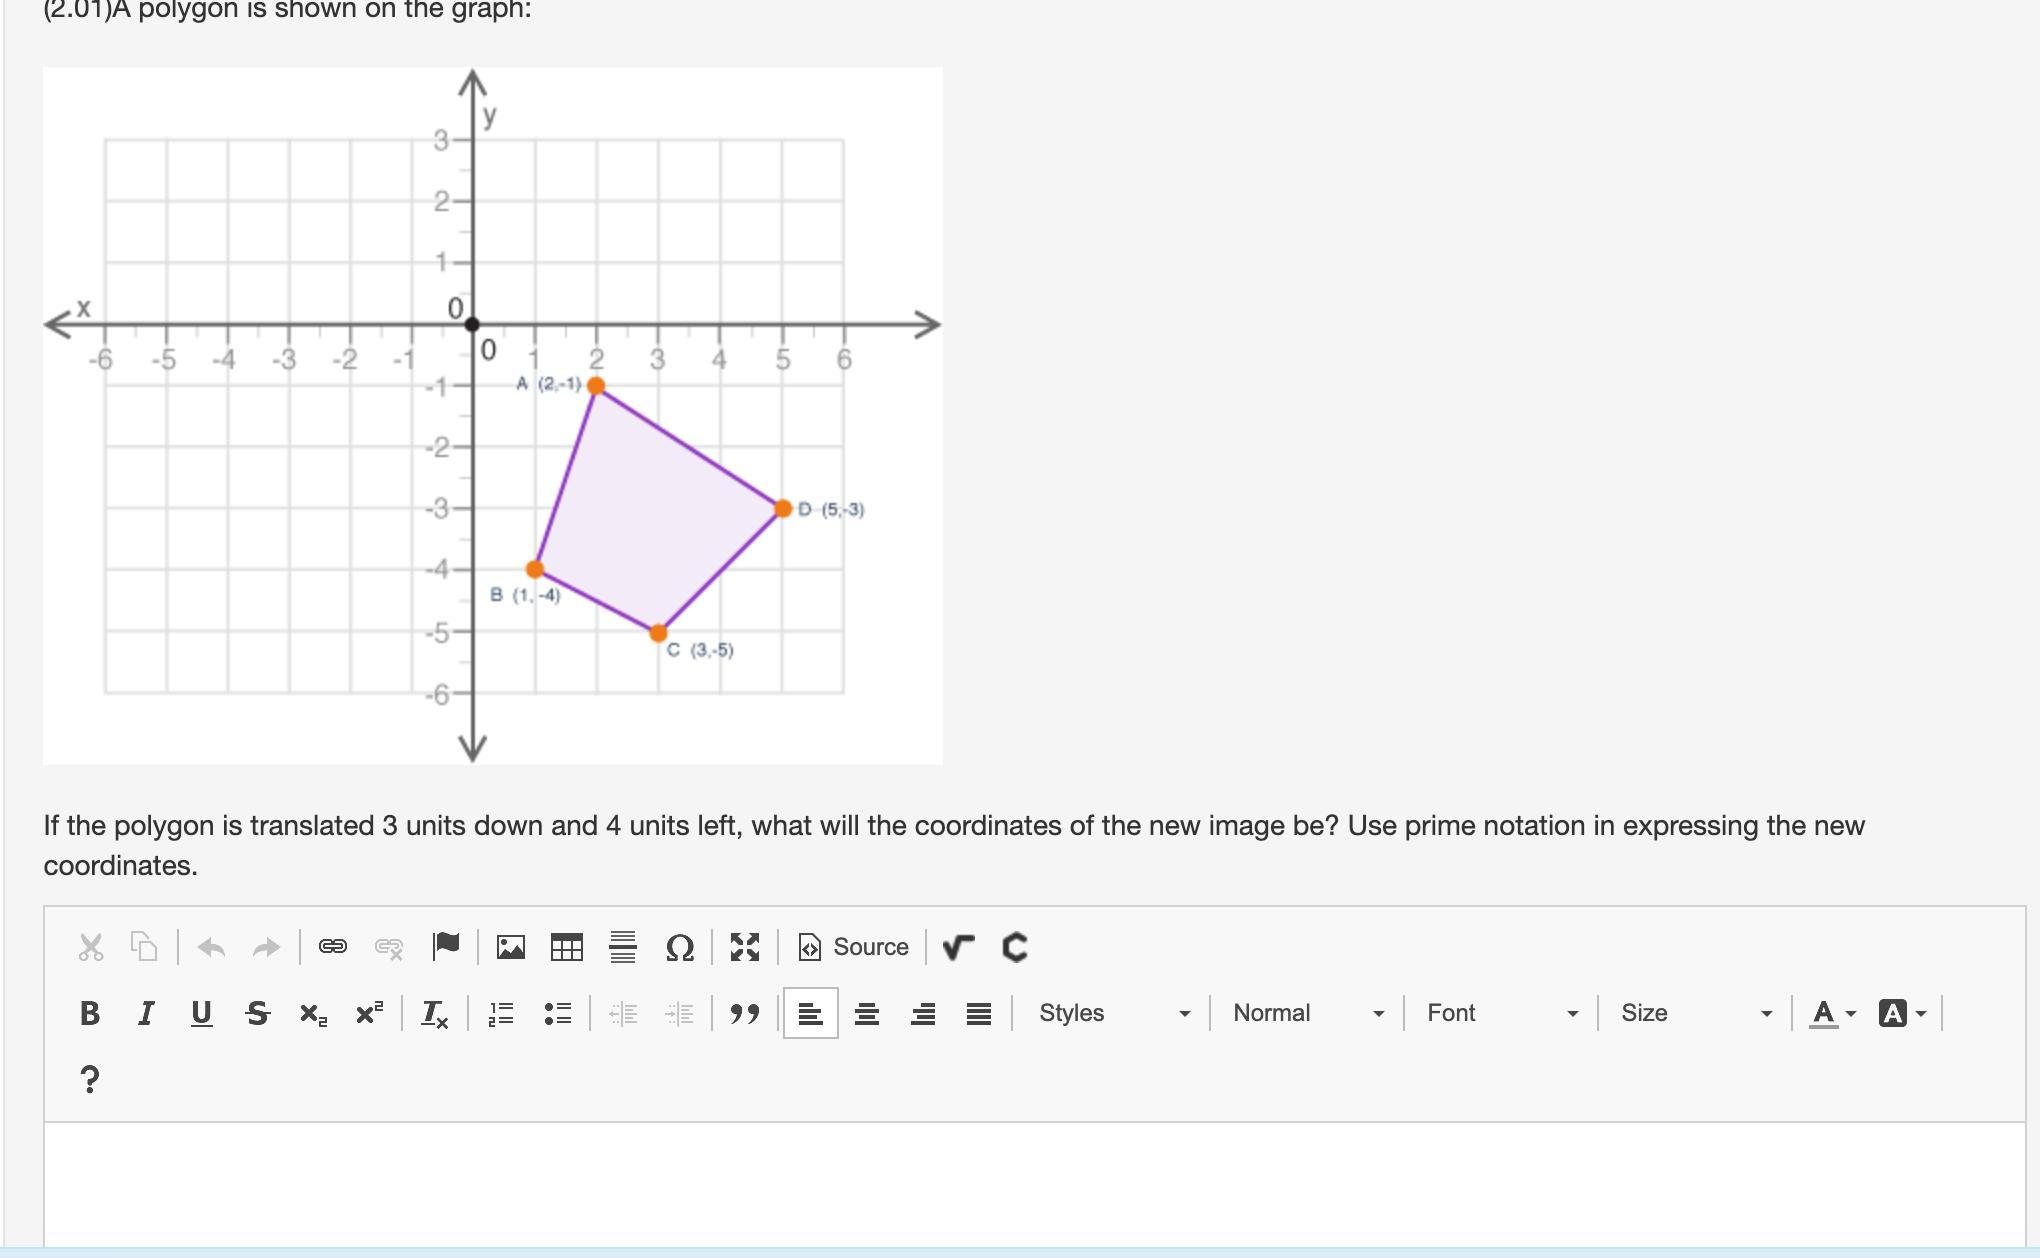Open the special character omega icon
The height and width of the screenshot is (1258, 2040).
(679, 947)
